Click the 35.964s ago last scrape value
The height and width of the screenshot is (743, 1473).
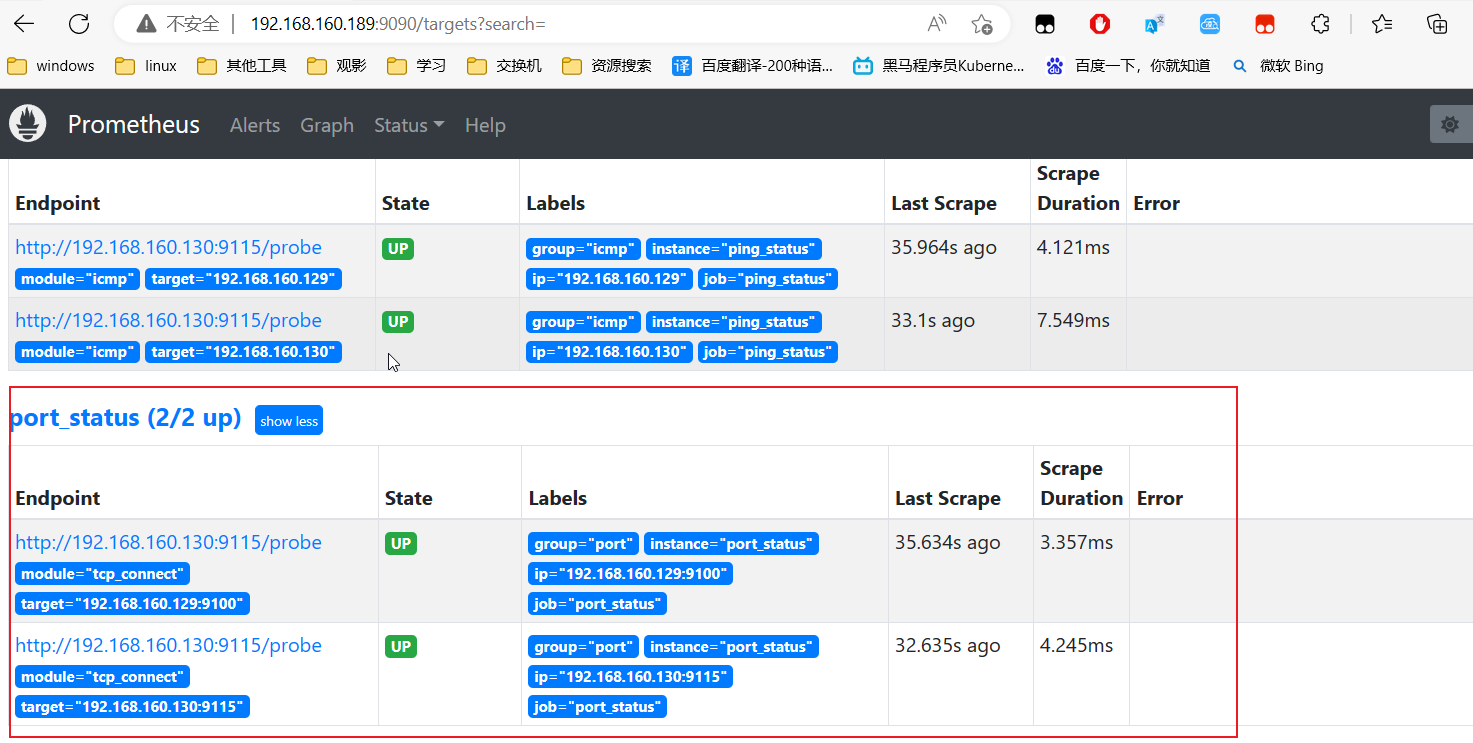(x=944, y=247)
